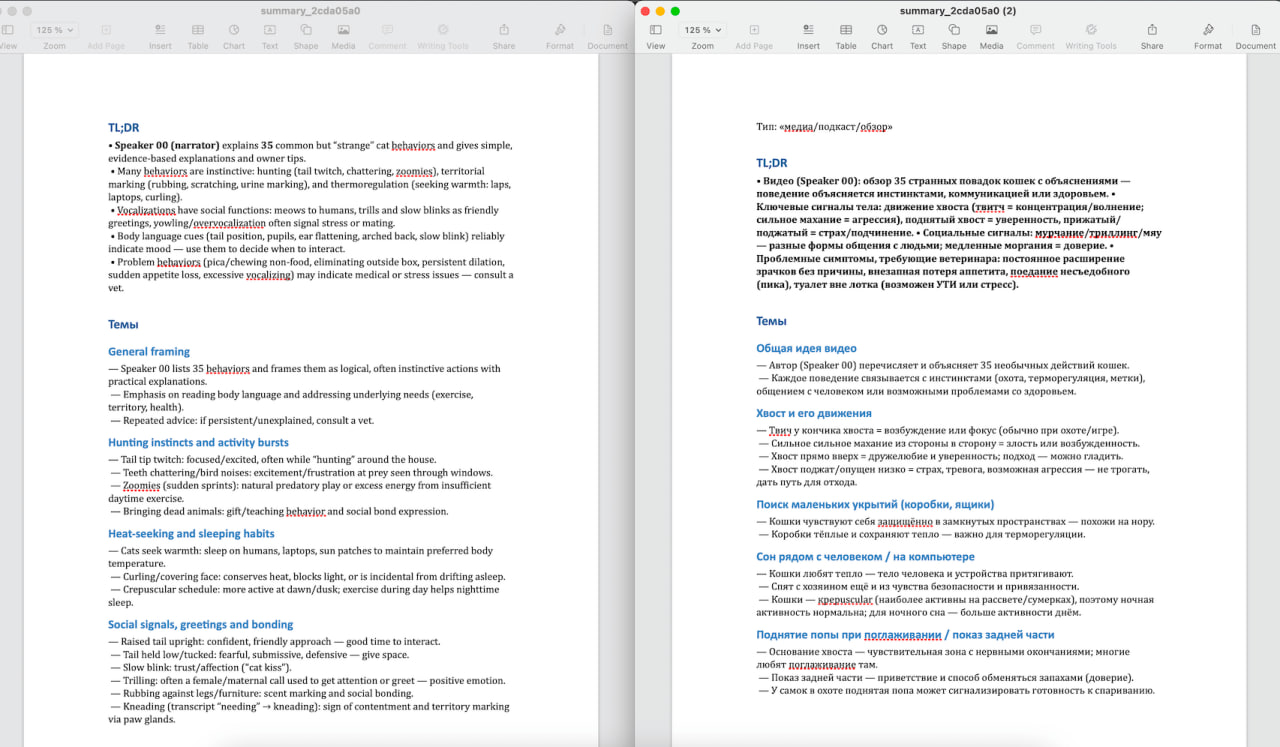Open the Insert menu in the left window

pos(160,30)
